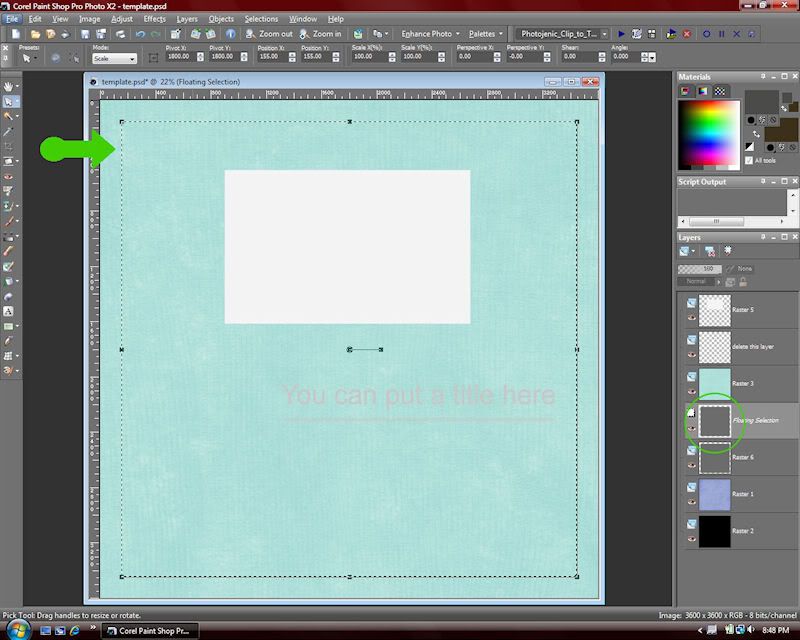800x640 pixels.
Task: Click the brown background material swatch
Action: [x=781, y=130]
